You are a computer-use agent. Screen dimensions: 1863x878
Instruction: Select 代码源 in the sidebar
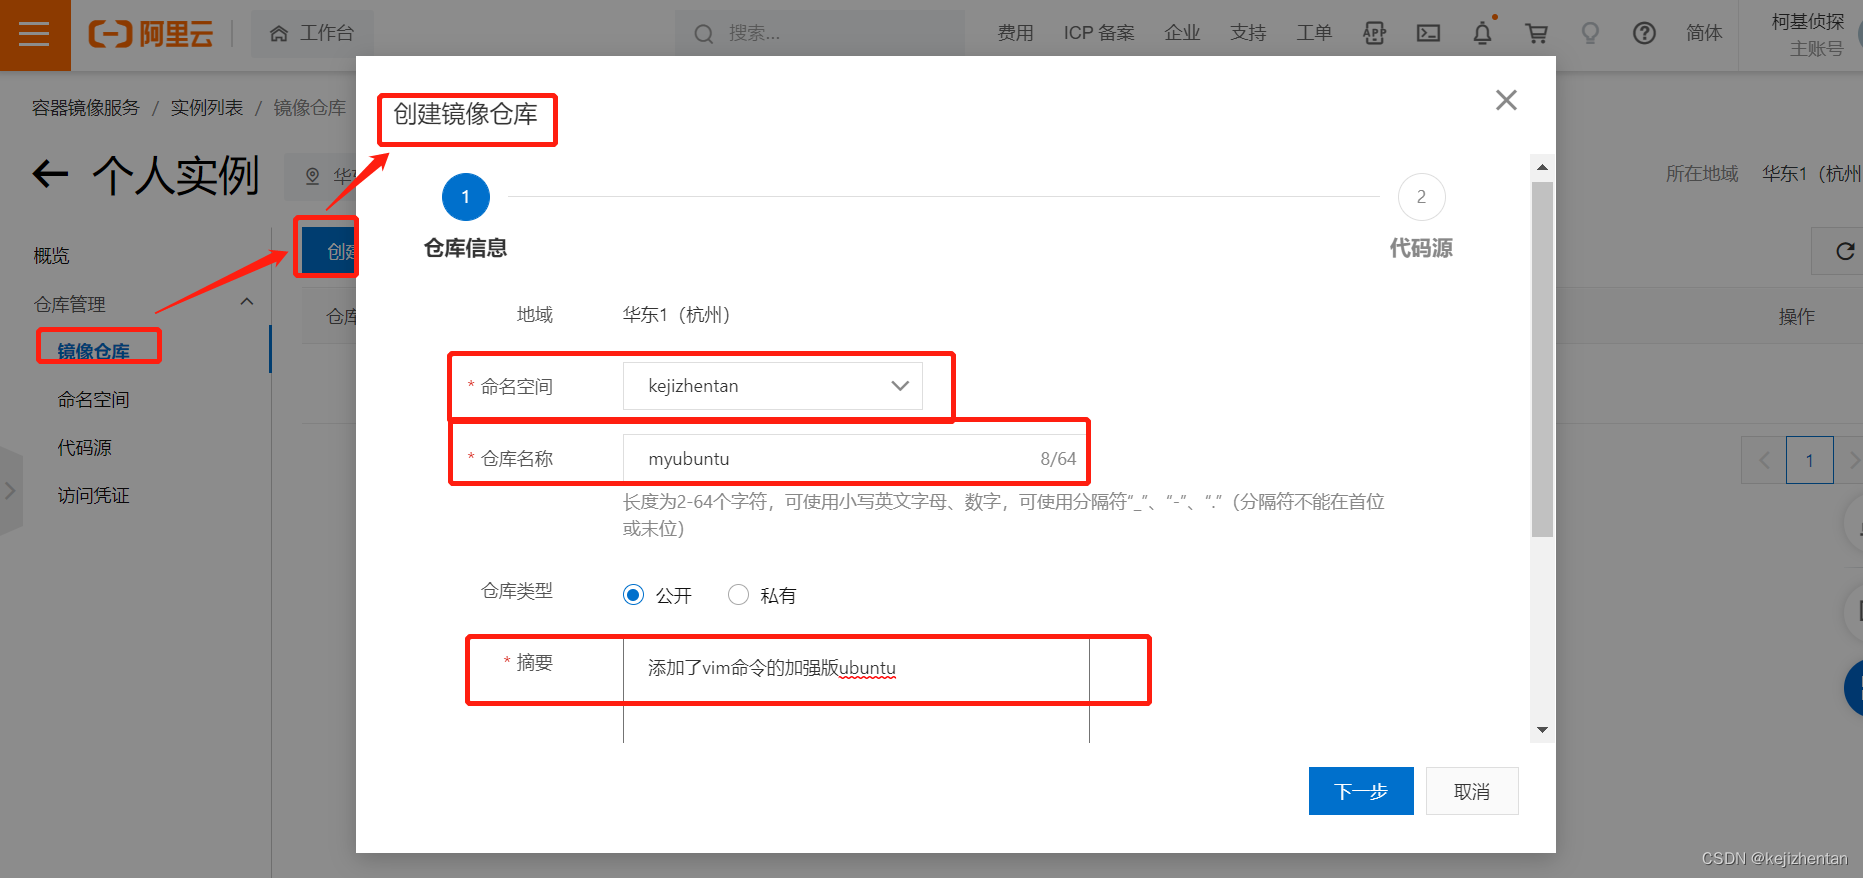pyautogui.click(x=85, y=448)
